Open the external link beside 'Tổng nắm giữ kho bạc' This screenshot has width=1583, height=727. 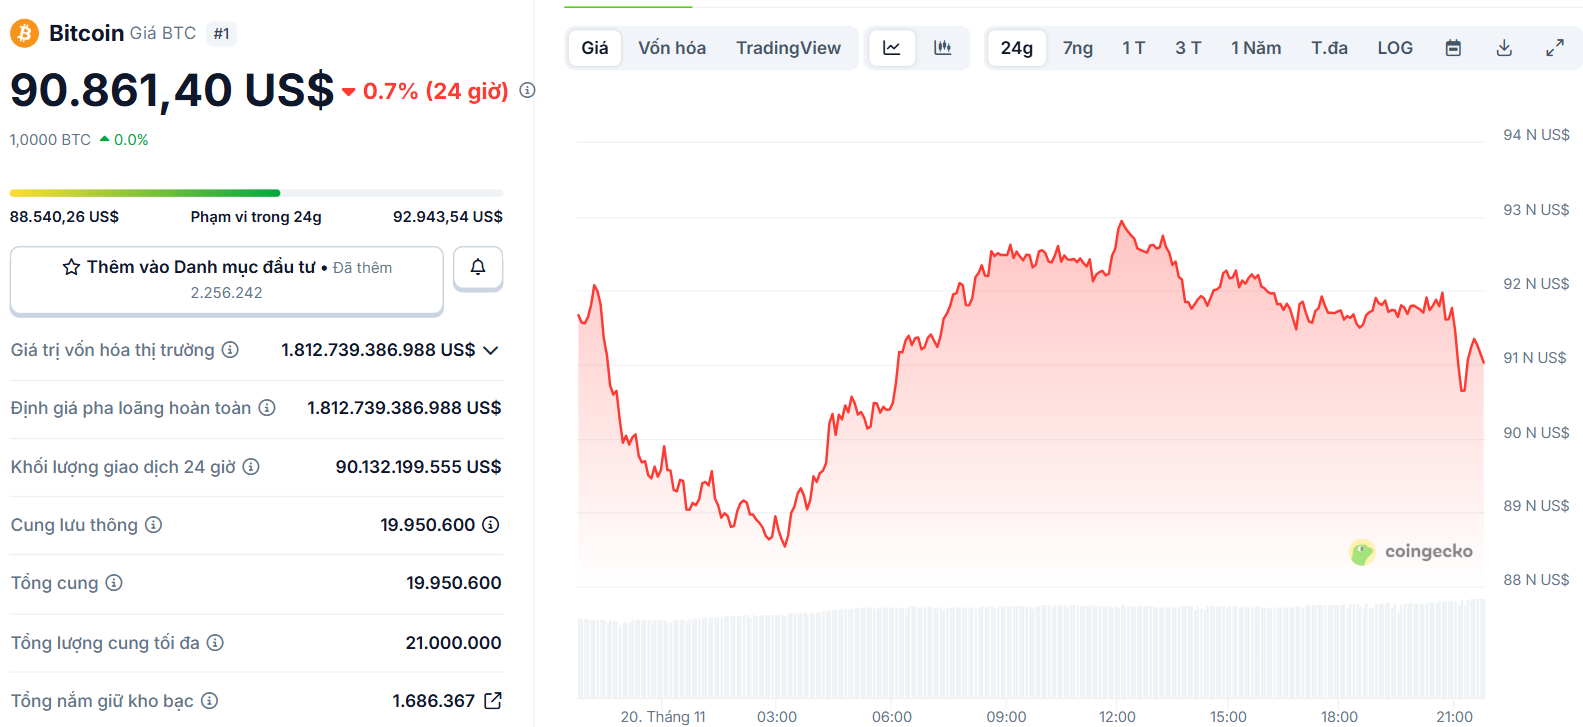(x=491, y=700)
